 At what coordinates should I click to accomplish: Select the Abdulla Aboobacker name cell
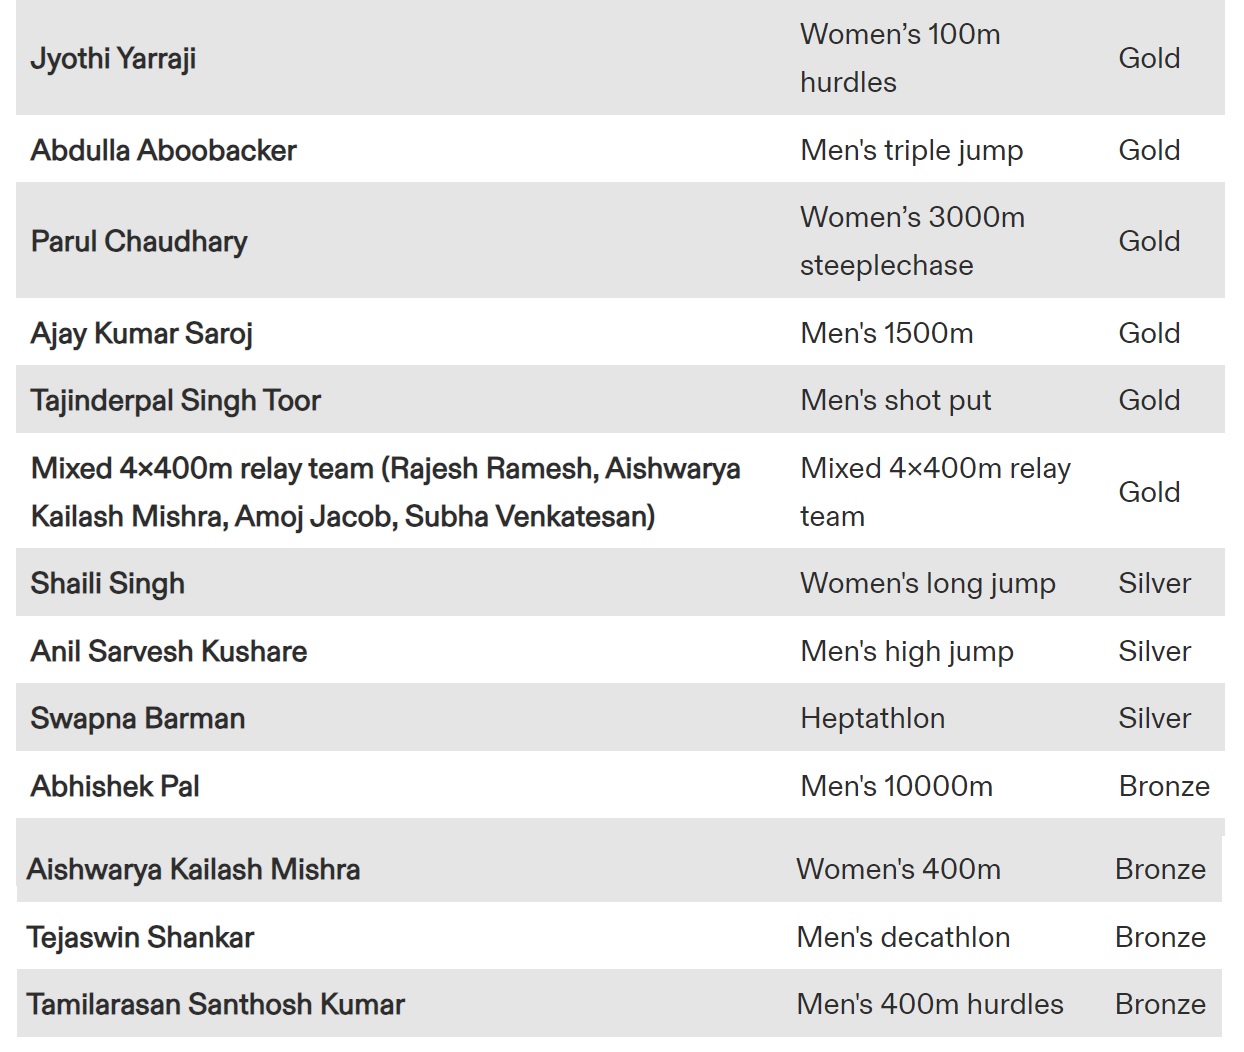(163, 150)
